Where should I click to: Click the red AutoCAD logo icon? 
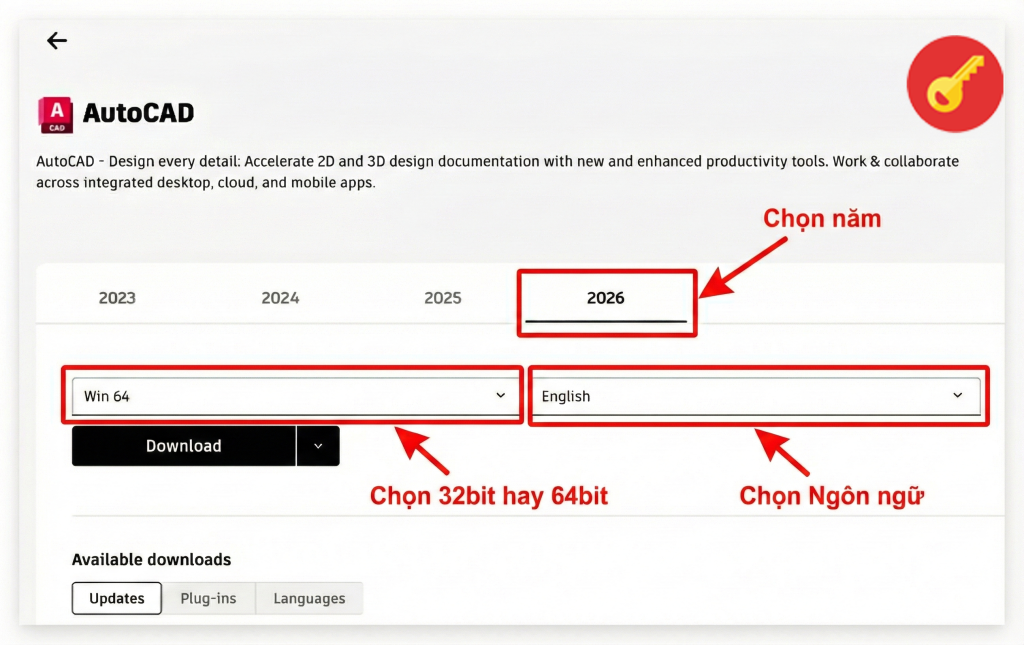pos(55,114)
